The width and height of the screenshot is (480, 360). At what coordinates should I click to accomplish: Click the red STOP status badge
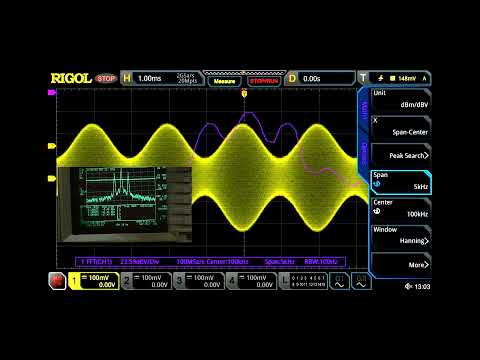[106, 79]
